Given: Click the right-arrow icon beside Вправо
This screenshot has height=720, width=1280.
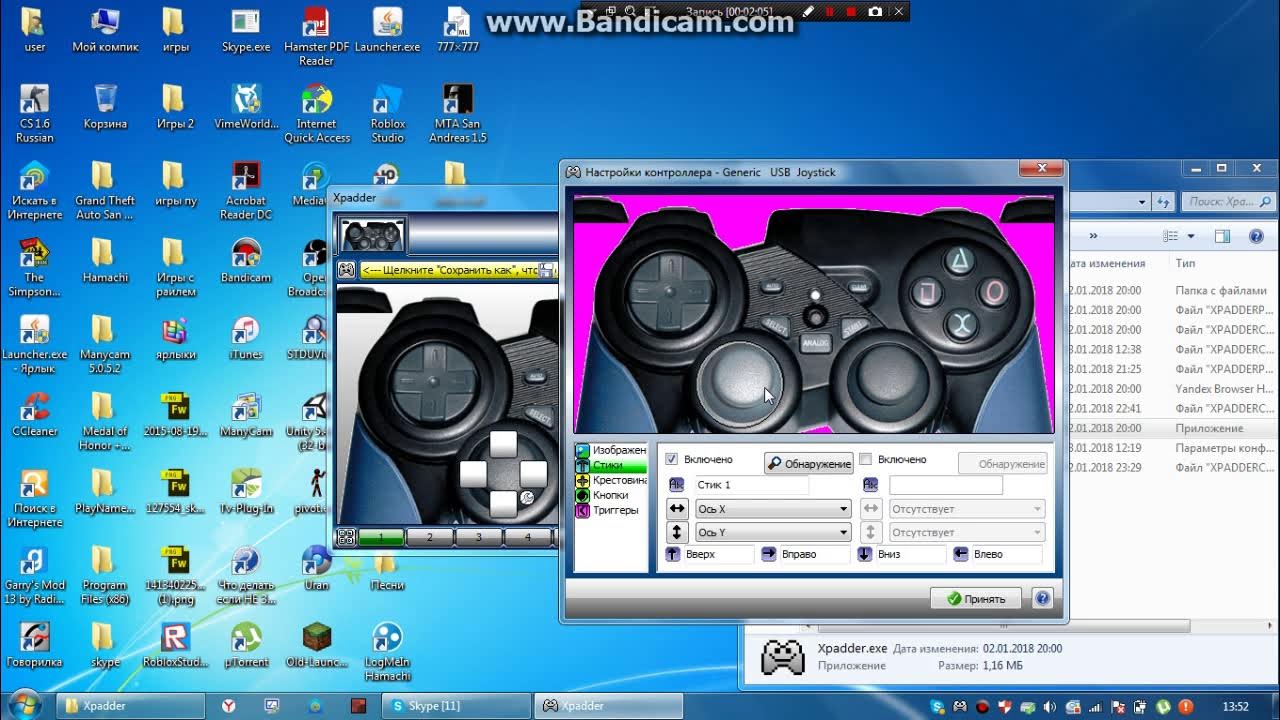Looking at the screenshot, I should (x=769, y=554).
